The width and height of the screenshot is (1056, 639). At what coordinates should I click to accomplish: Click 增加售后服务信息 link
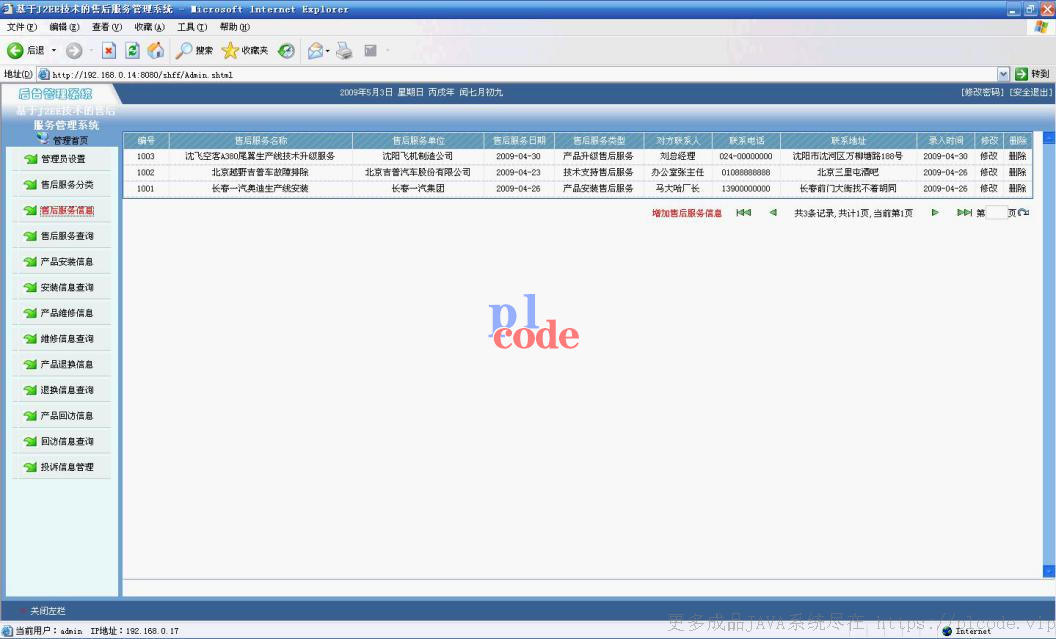686,213
